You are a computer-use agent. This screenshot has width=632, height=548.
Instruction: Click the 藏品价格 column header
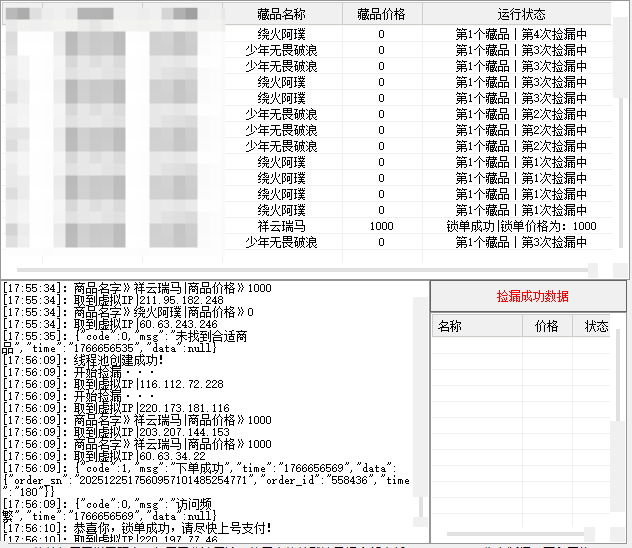pyautogui.click(x=381, y=14)
